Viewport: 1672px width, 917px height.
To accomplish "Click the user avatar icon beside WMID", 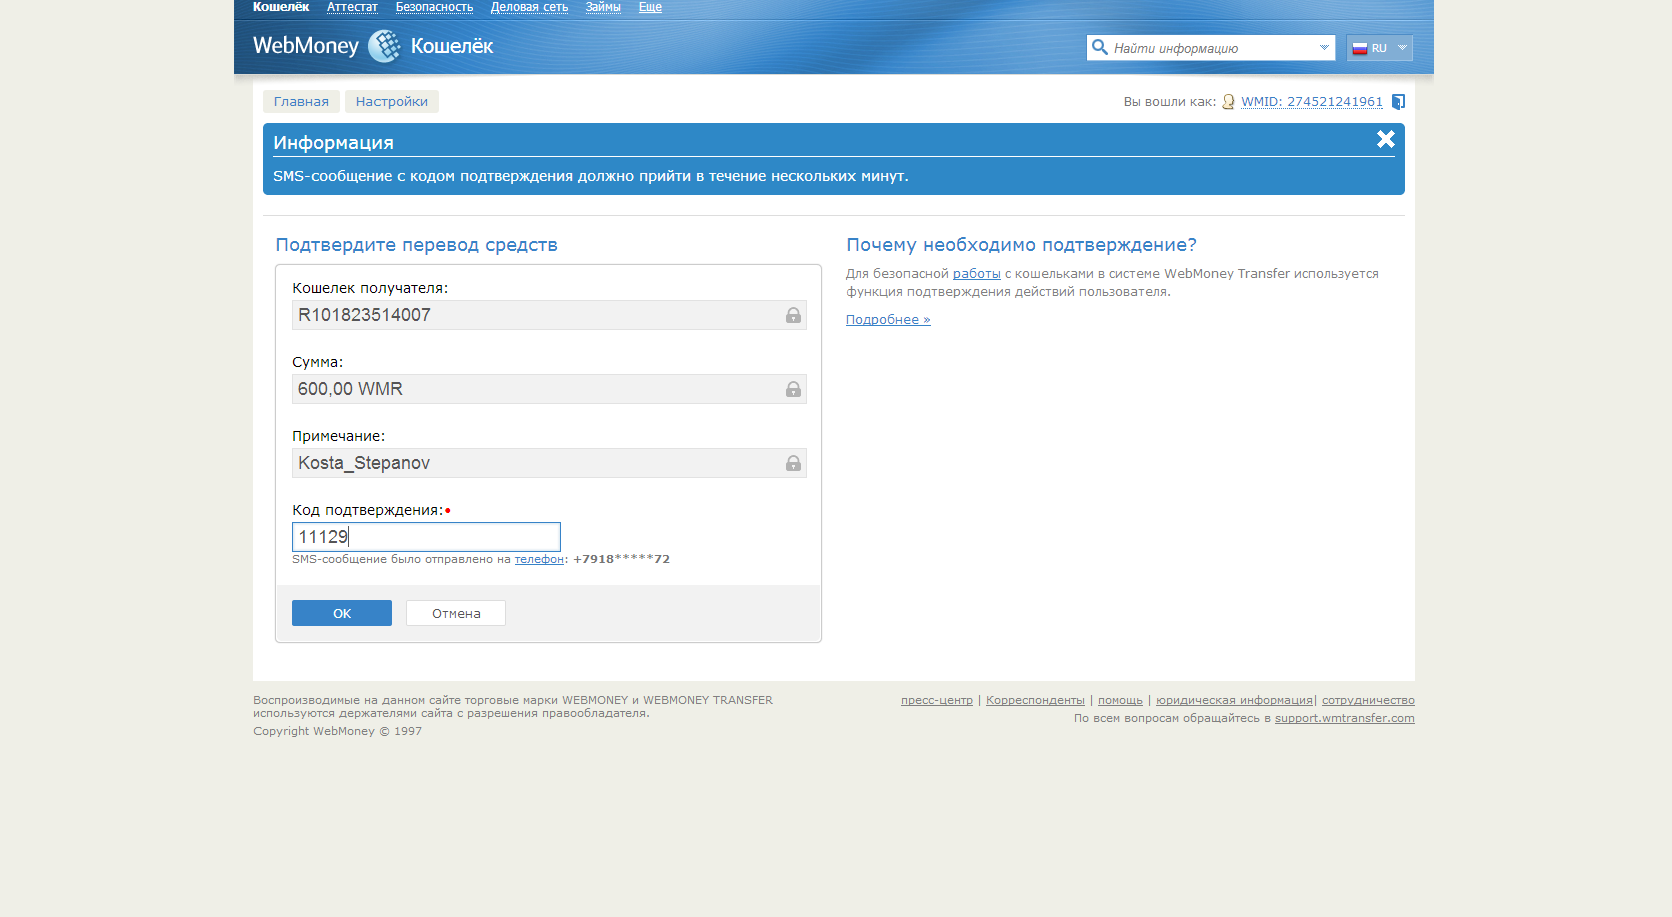I will (x=1228, y=101).
